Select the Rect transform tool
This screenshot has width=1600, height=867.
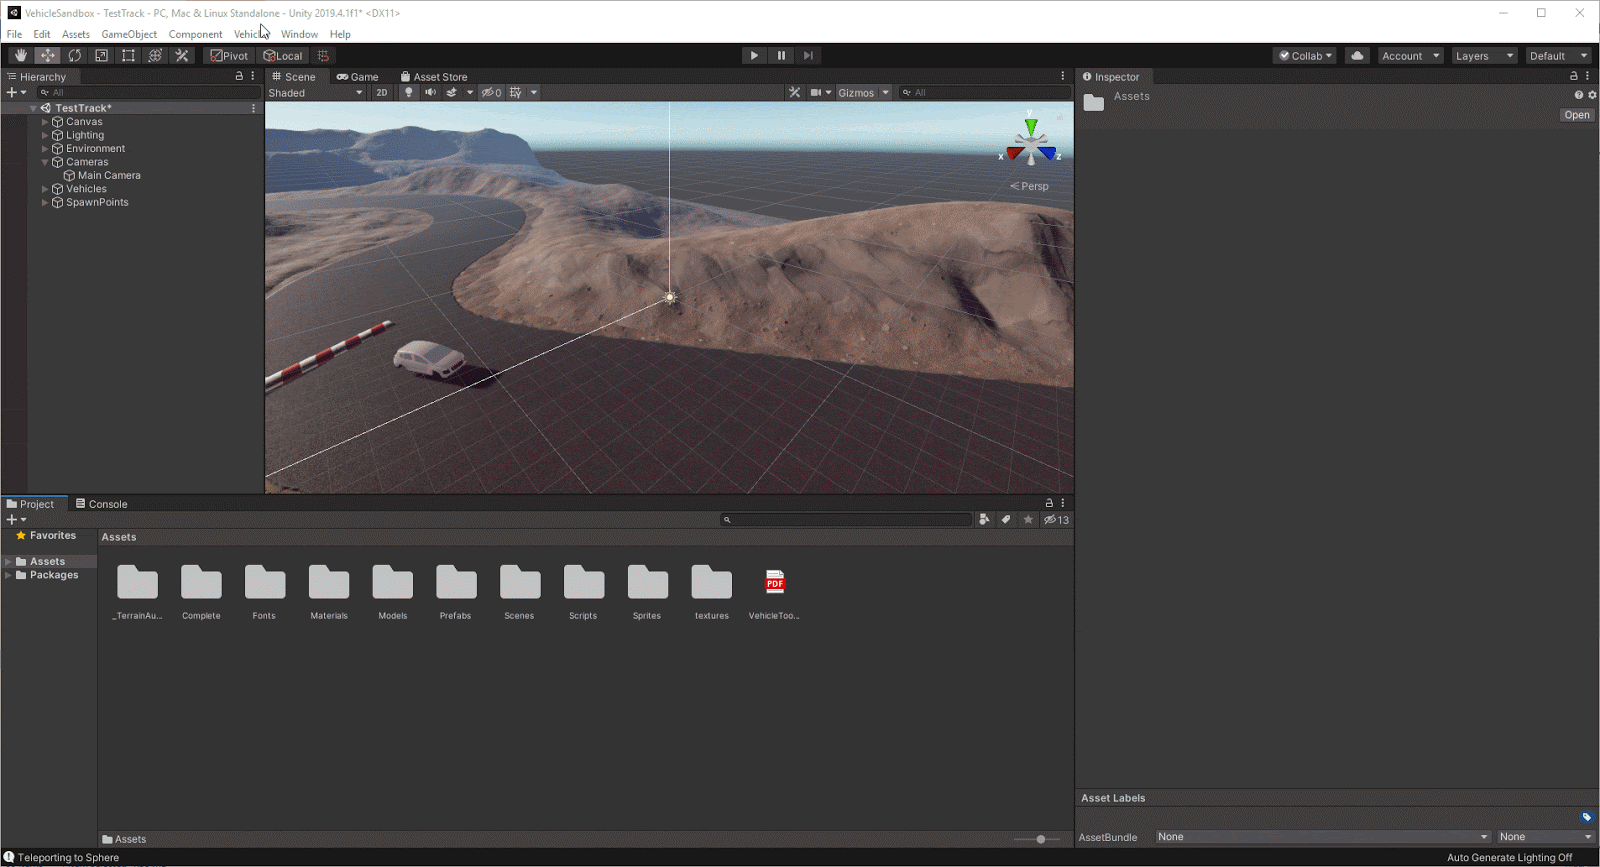click(128, 56)
